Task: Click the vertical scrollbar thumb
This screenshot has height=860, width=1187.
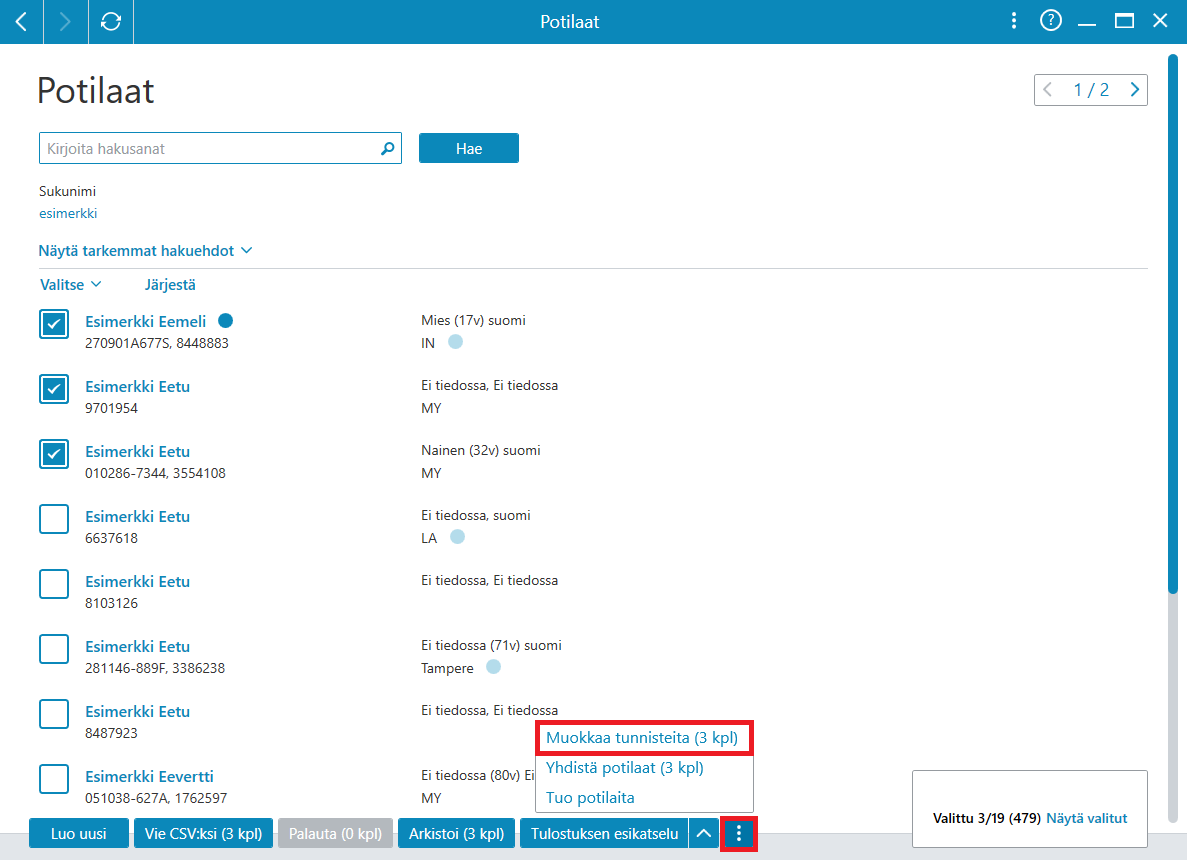Action: pyautogui.click(x=1173, y=323)
